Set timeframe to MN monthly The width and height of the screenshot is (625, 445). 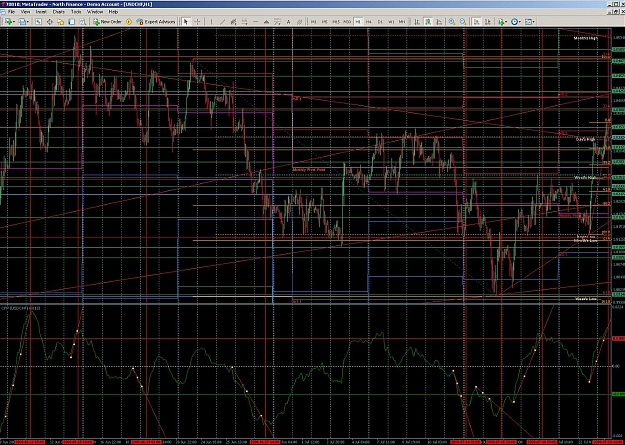tap(402, 22)
